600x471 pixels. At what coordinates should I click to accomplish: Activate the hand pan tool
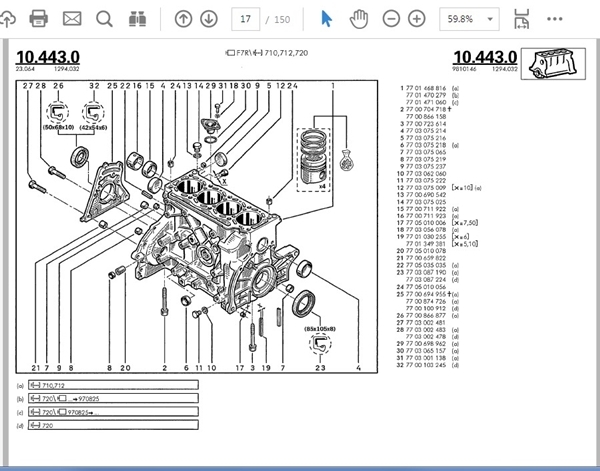coord(359,19)
